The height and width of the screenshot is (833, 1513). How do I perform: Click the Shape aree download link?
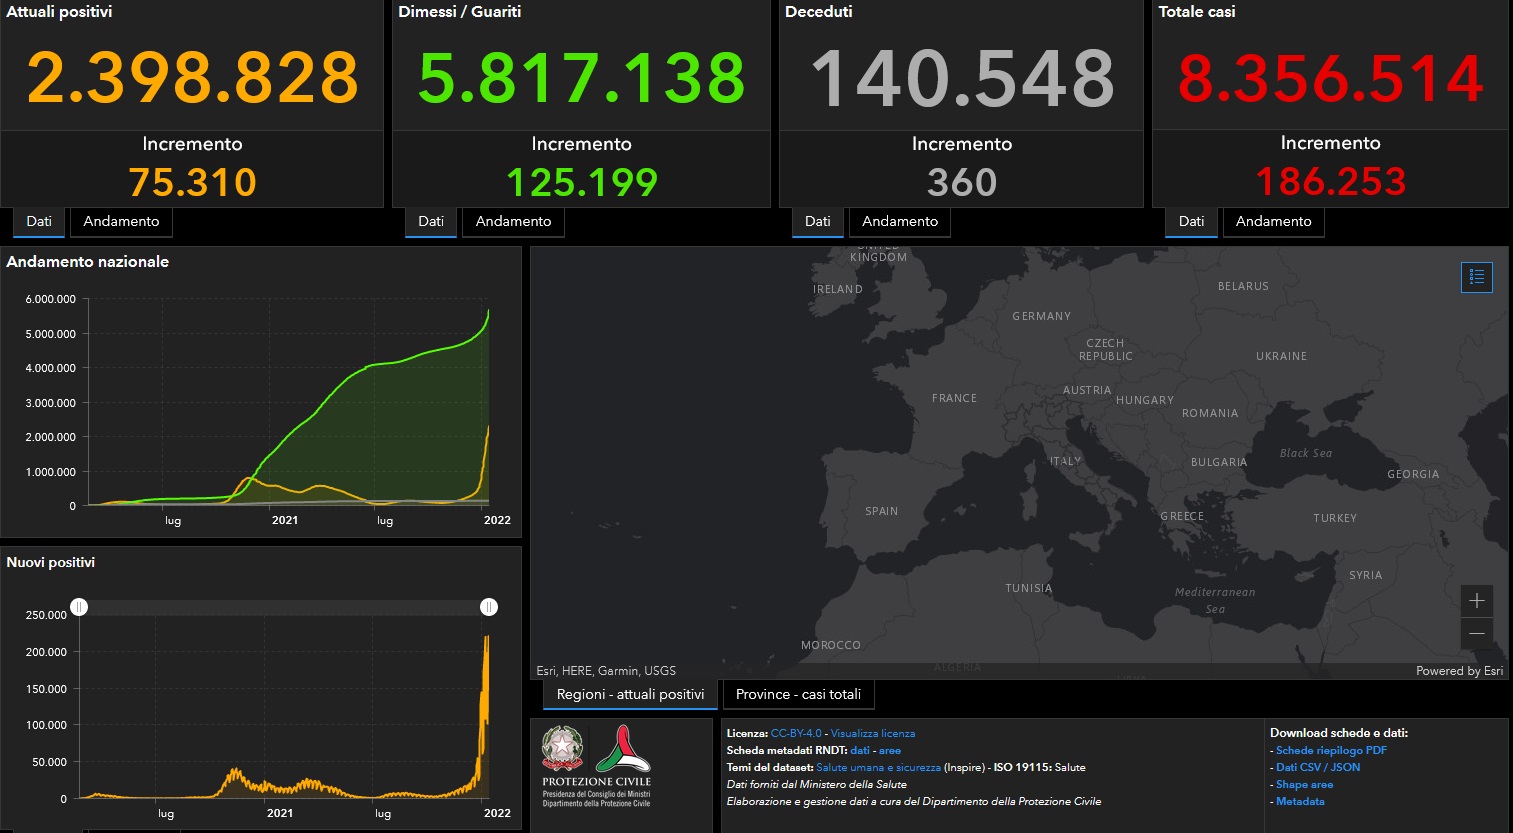[x=1304, y=784]
